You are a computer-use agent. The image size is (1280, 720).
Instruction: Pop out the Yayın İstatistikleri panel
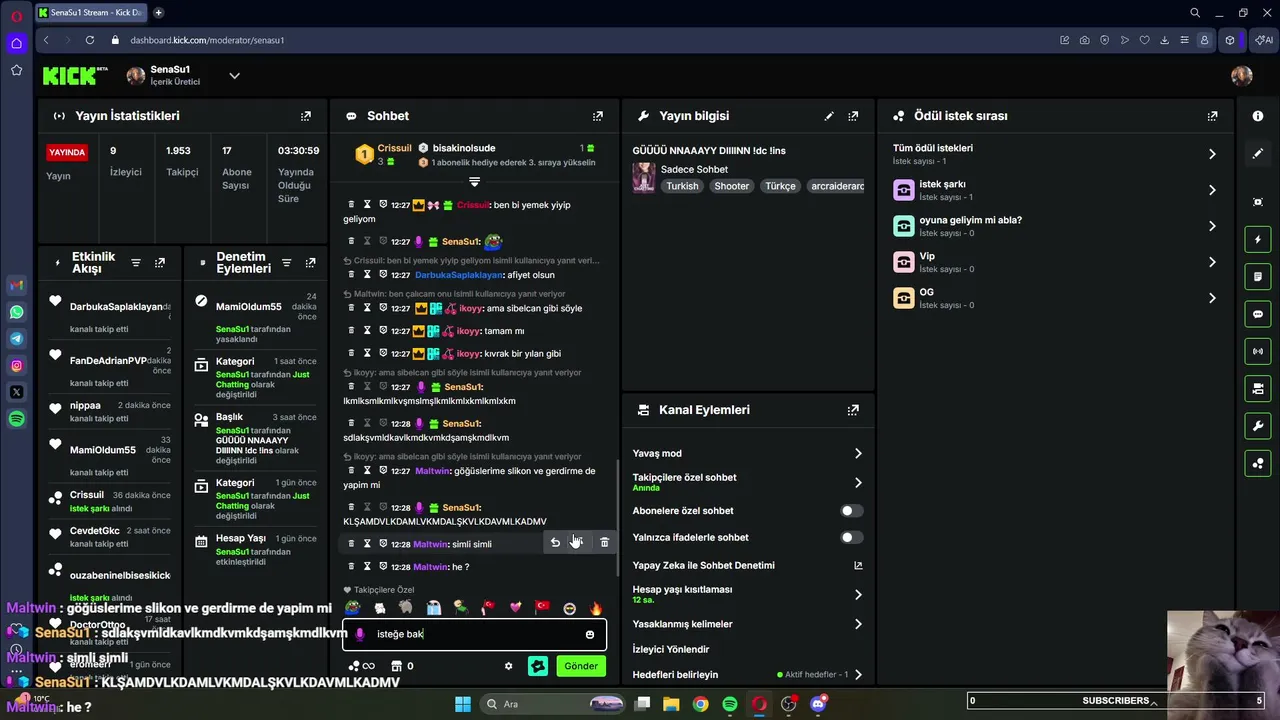[x=306, y=116]
